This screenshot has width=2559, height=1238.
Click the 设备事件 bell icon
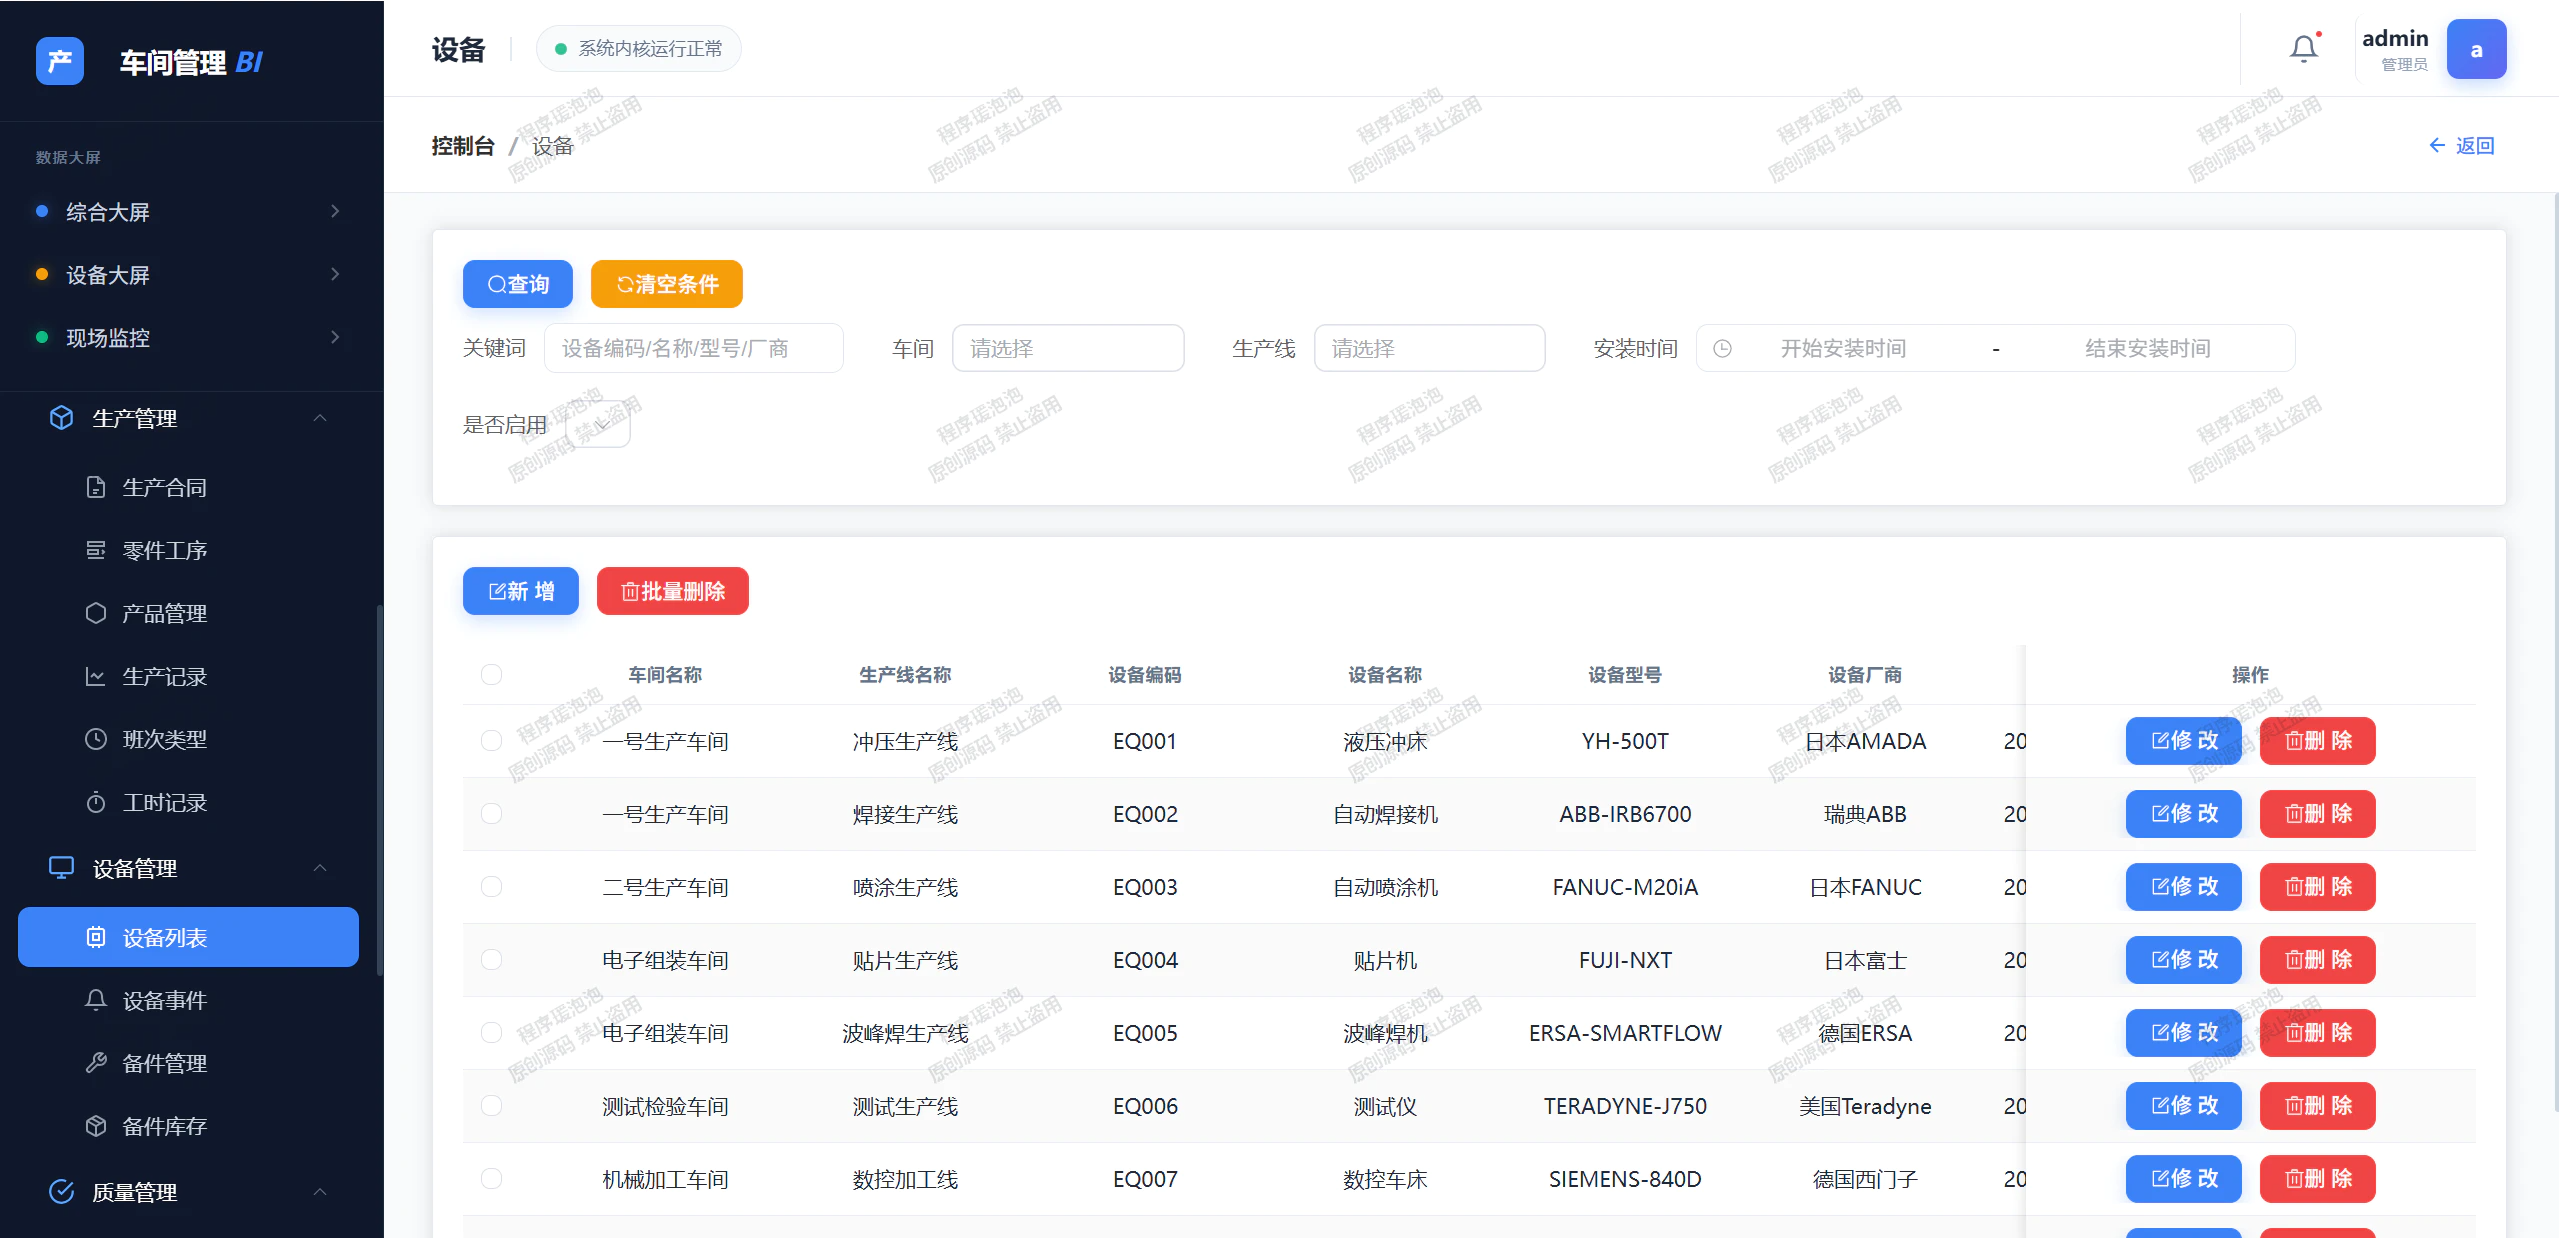(96, 1000)
